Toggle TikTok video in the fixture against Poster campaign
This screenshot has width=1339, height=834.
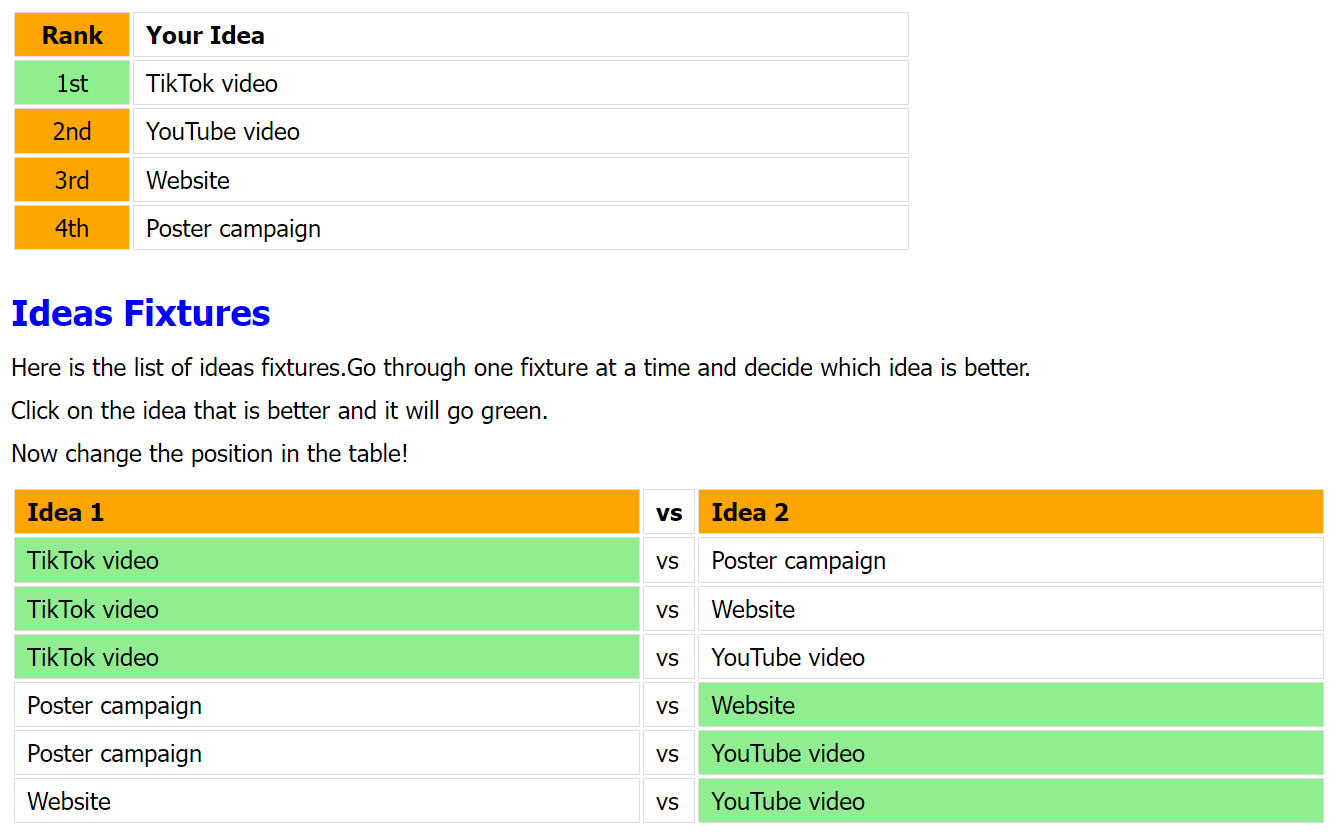[x=326, y=560]
